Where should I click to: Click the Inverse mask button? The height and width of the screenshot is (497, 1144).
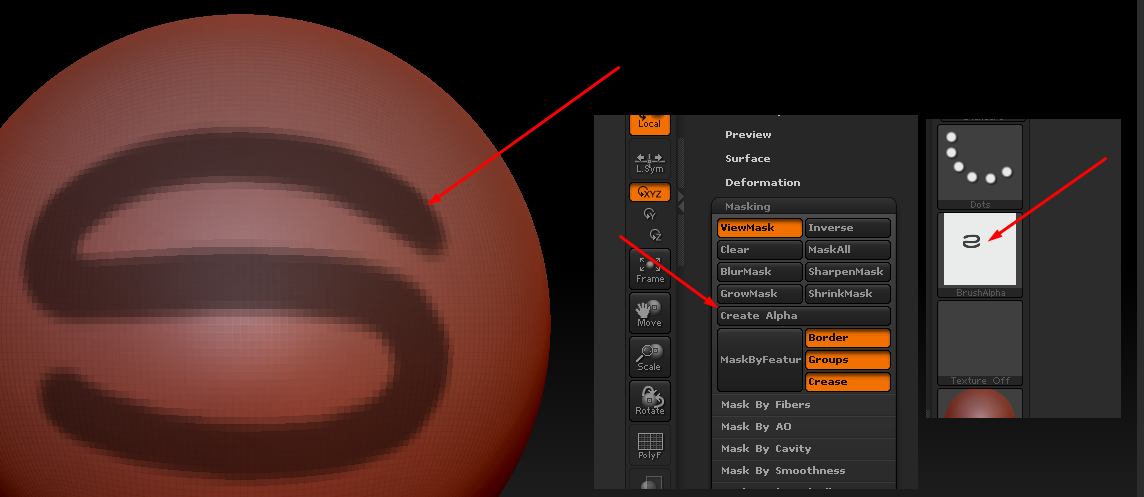pos(848,228)
